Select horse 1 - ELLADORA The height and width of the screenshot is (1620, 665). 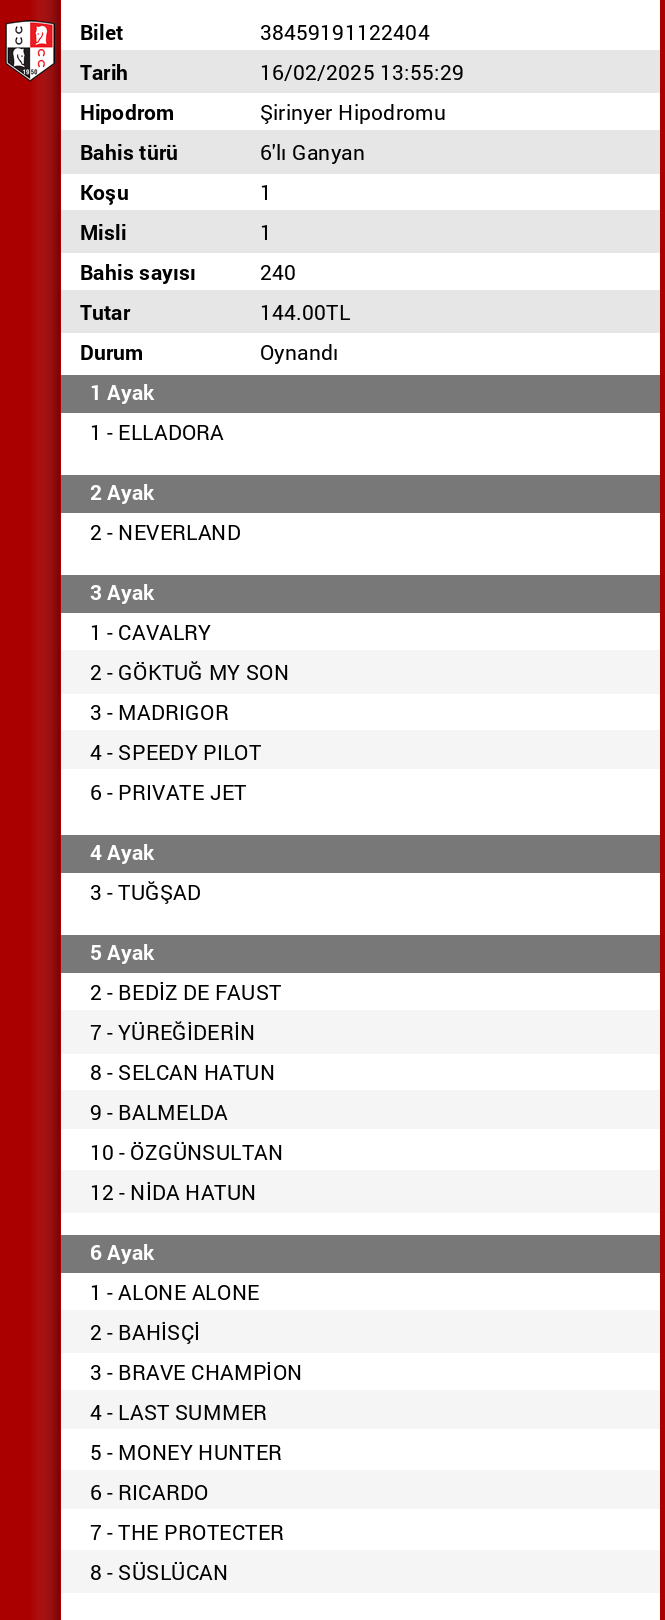click(x=157, y=433)
